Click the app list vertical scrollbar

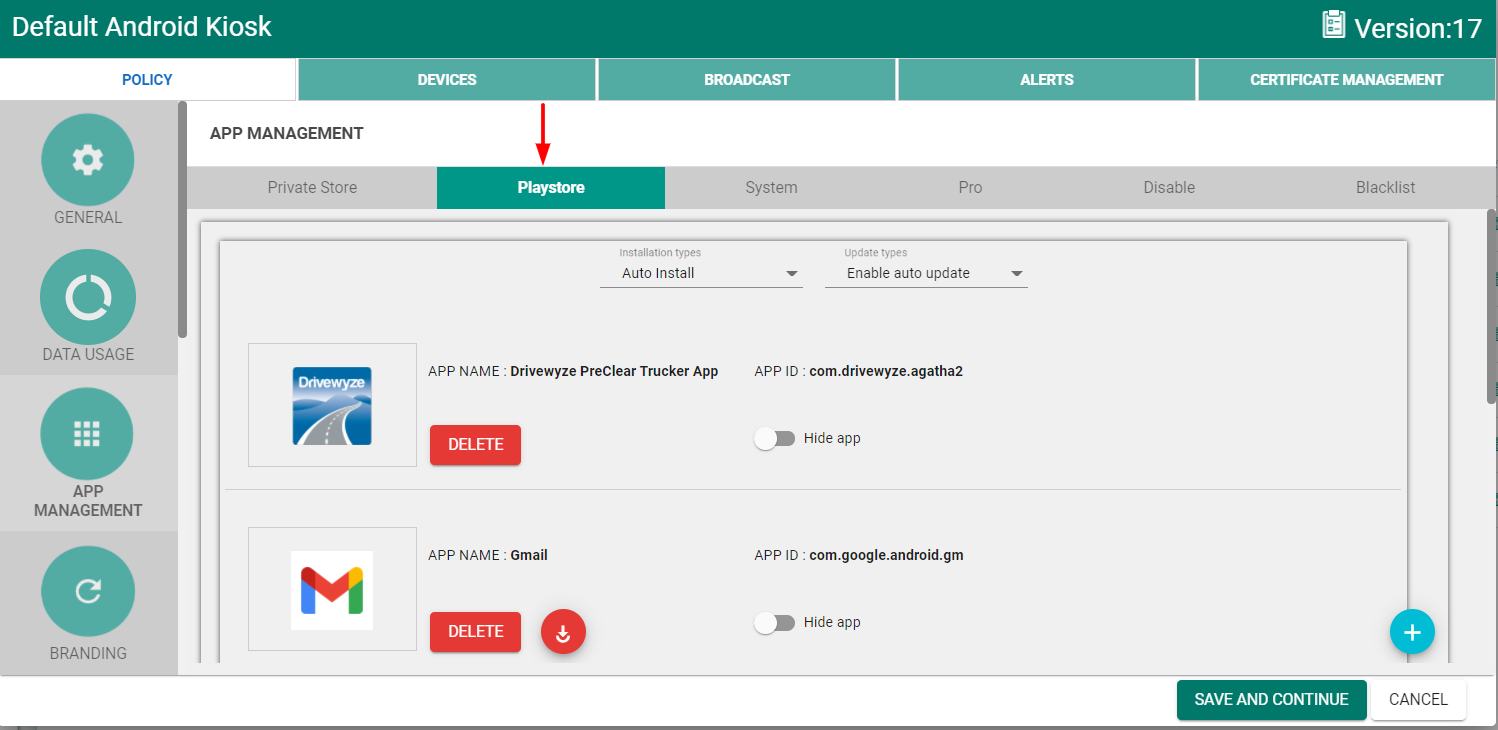1491,307
